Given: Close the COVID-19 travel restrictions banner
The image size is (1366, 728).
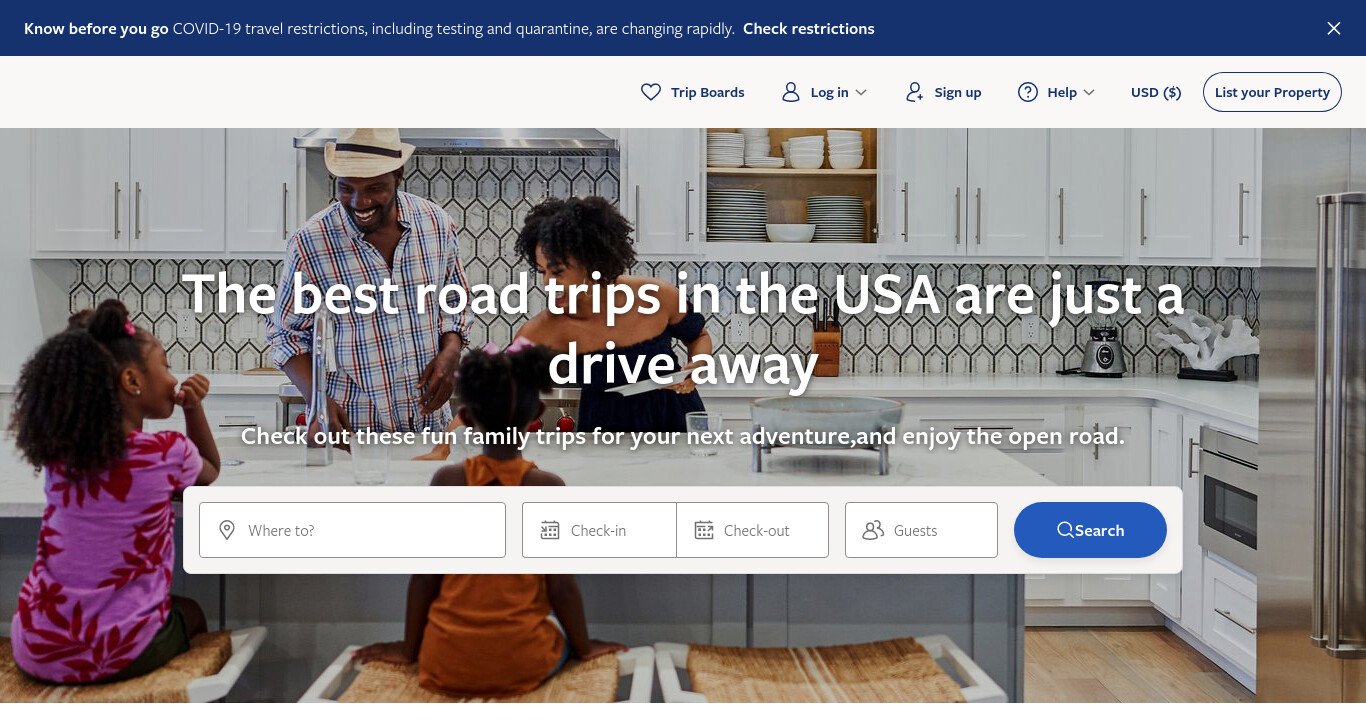Looking at the screenshot, I should [1333, 29].
